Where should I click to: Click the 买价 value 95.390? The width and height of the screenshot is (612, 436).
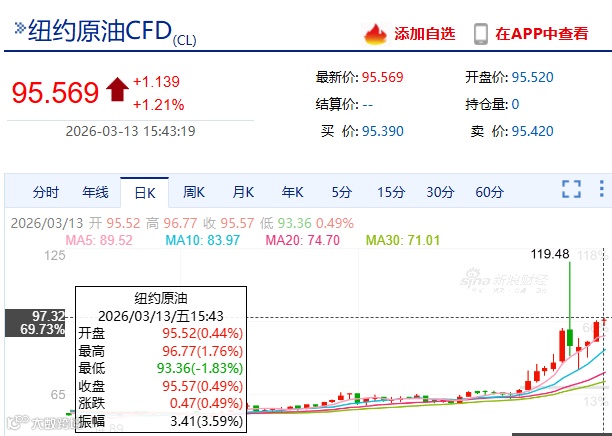pos(382,131)
